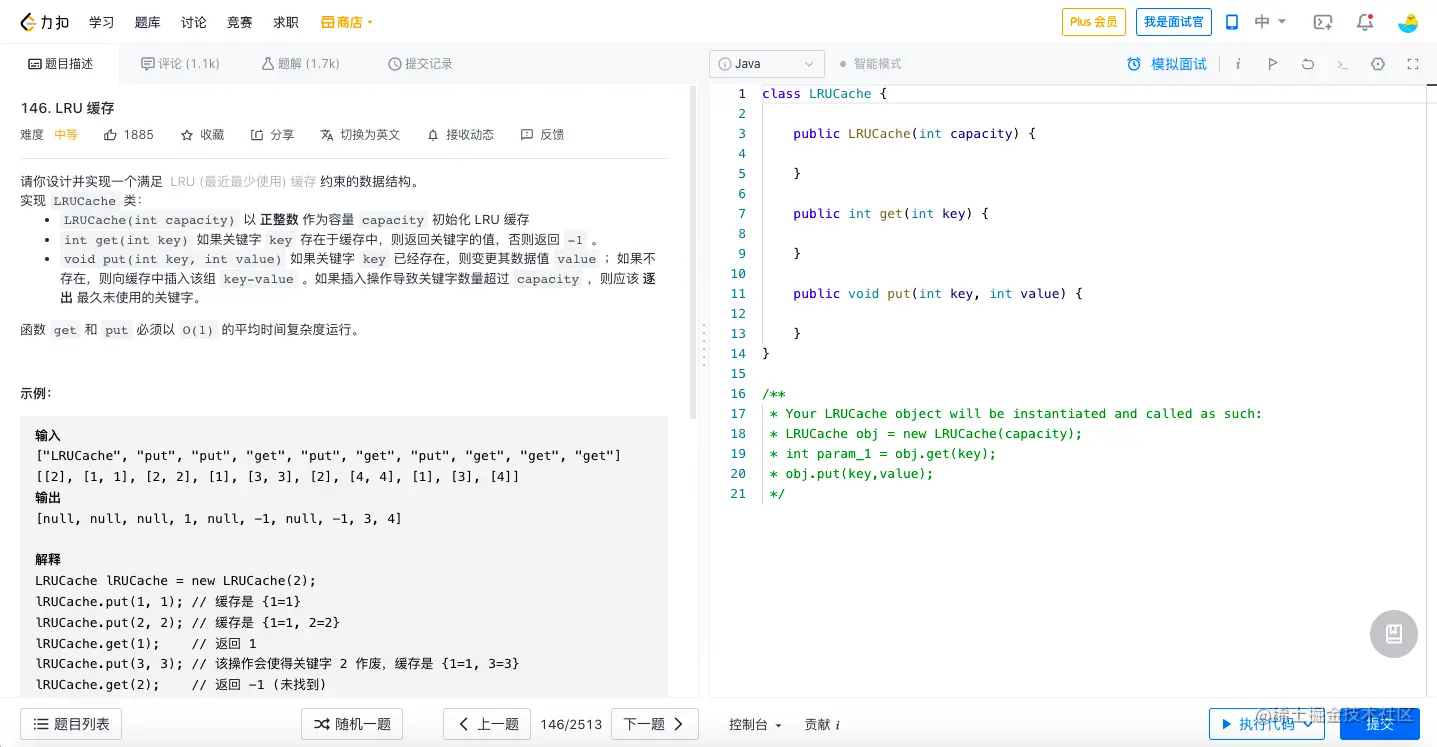
Task: Click the reset code icon
Action: (x=1307, y=64)
